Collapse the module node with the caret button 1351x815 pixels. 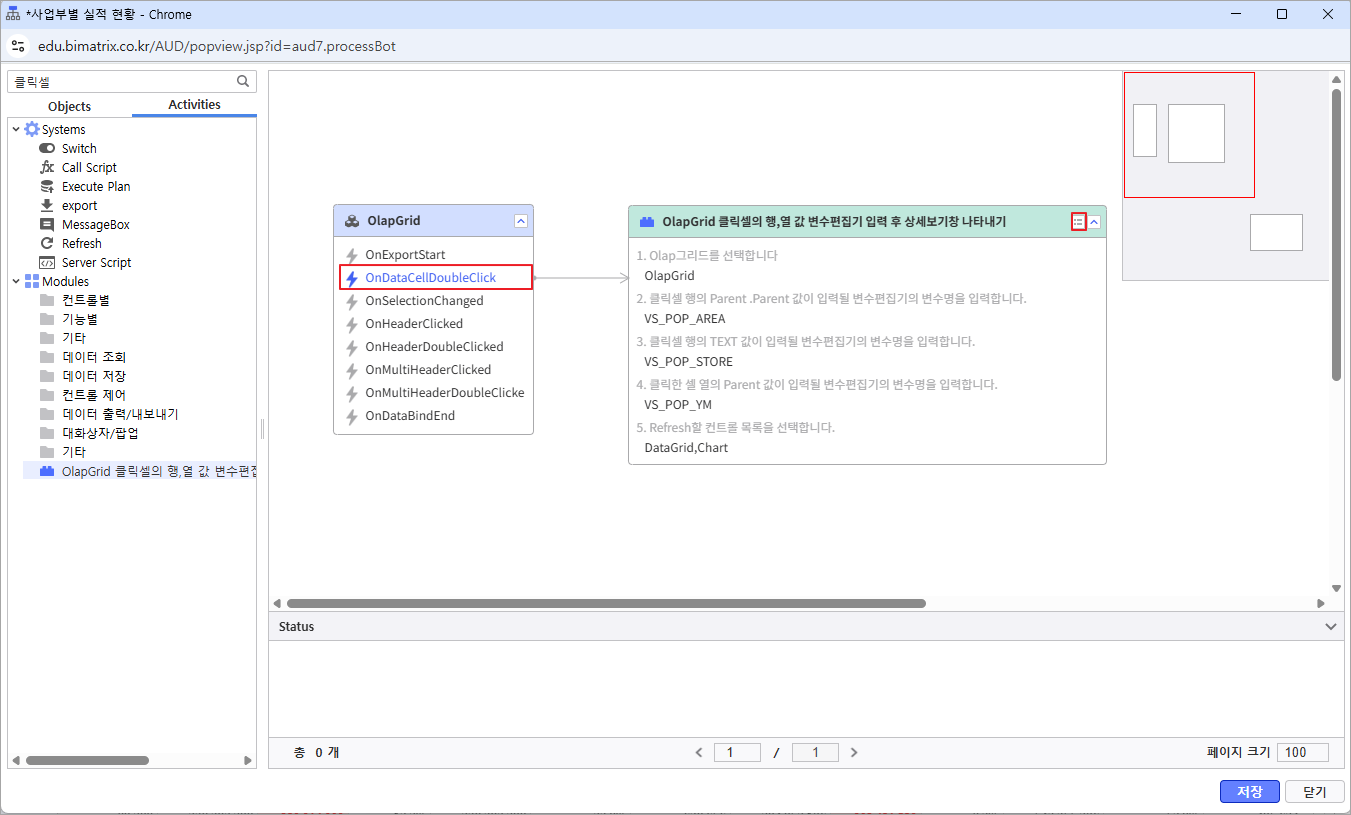(x=1095, y=222)
